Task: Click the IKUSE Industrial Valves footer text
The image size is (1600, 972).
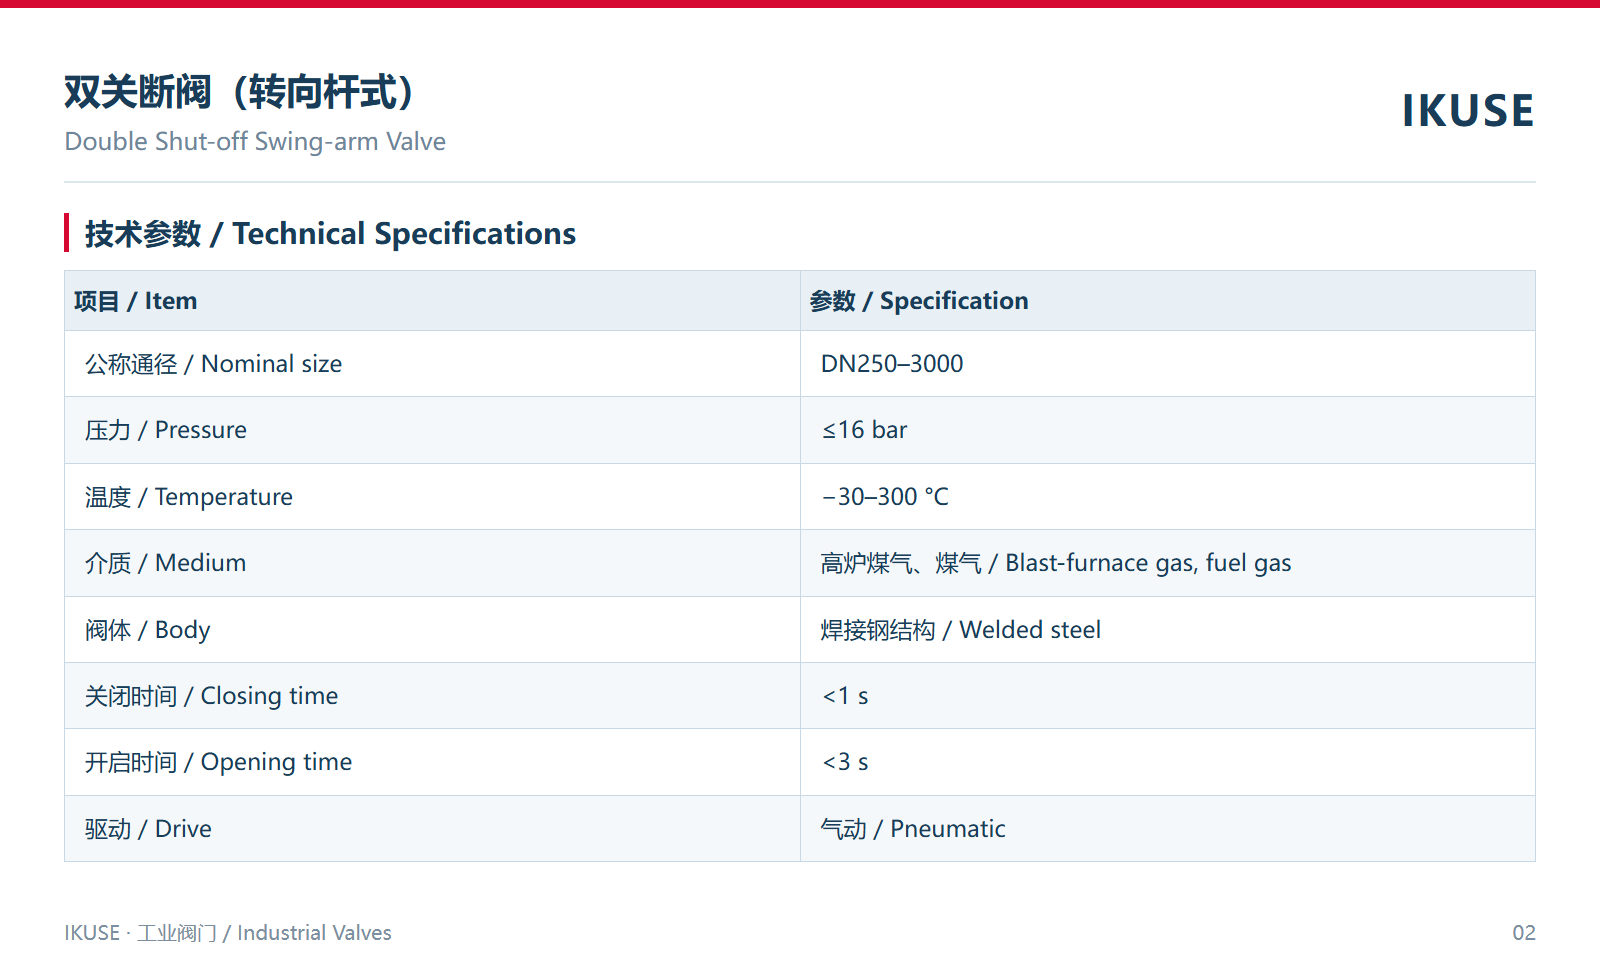Action: (x=228, y=933)
